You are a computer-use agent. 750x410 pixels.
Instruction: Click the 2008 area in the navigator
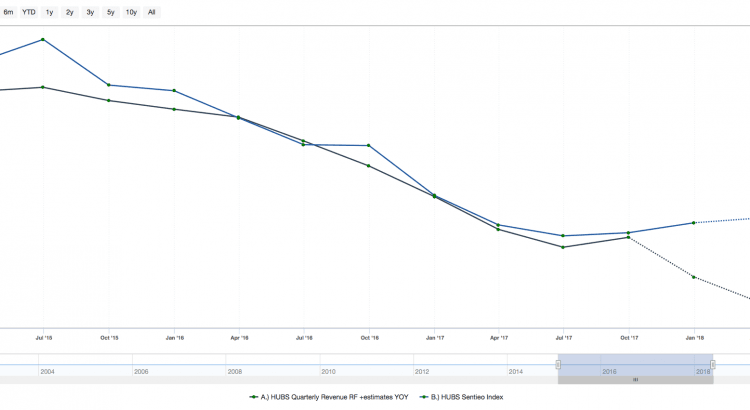point(234,370)
